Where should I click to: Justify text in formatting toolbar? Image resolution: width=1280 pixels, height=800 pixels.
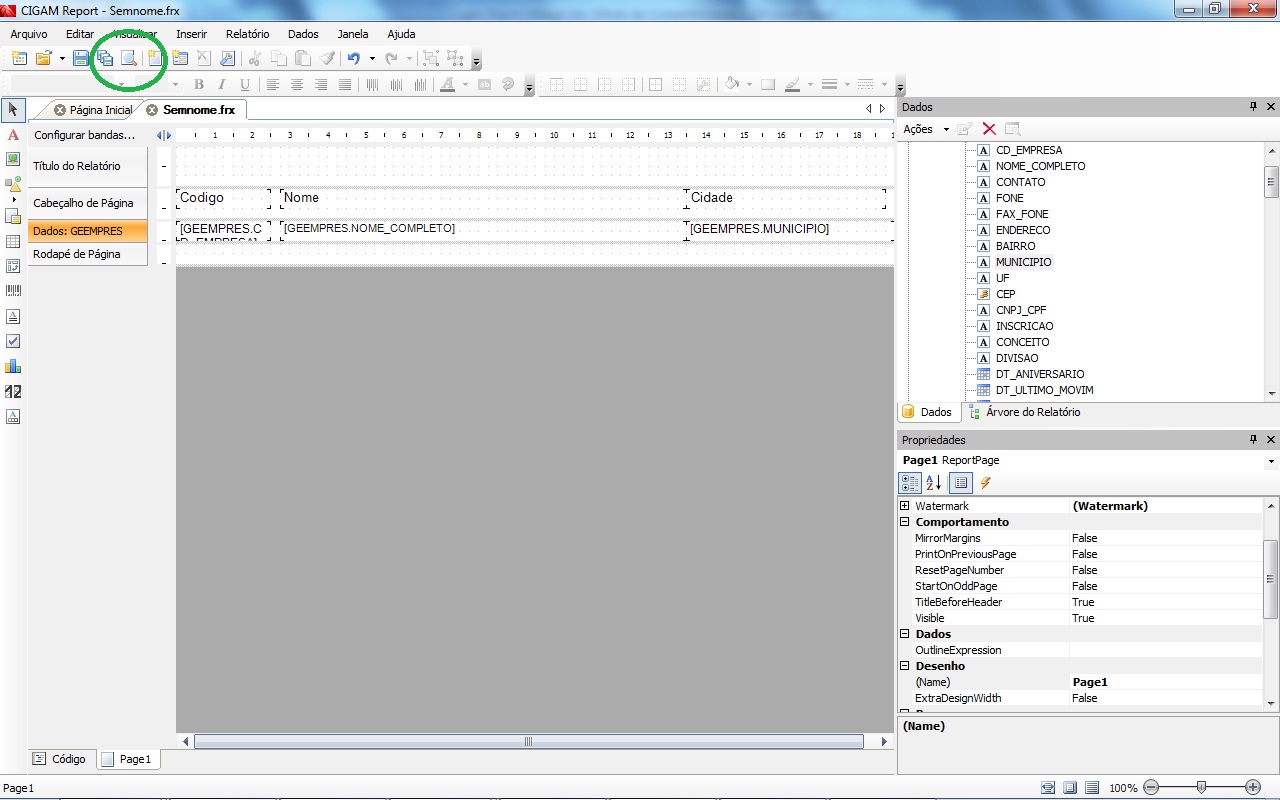click(x=345, y=85)
